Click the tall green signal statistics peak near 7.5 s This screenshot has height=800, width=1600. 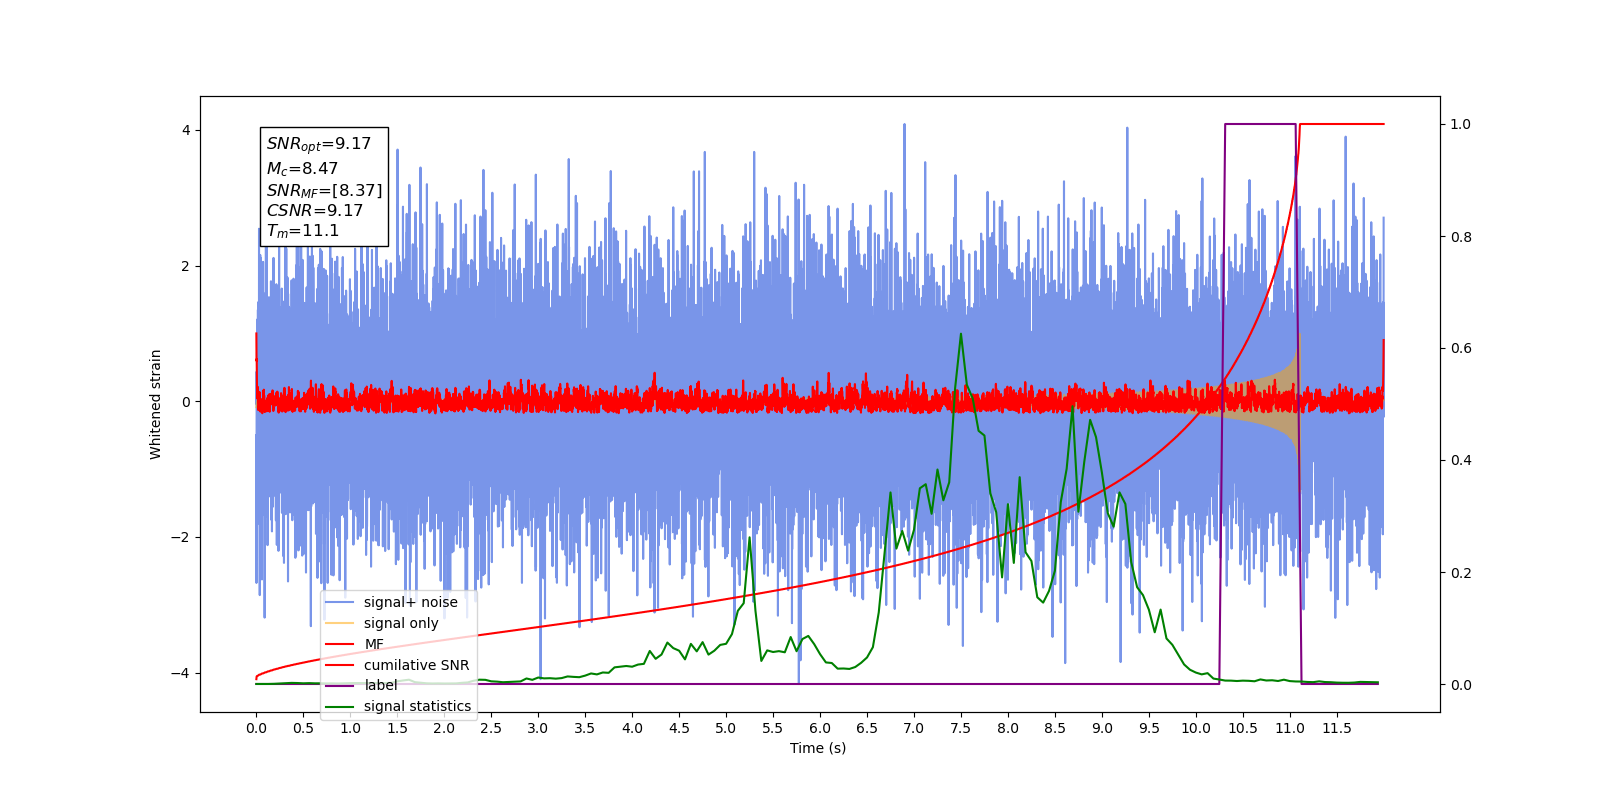click(x=961, y=336)
